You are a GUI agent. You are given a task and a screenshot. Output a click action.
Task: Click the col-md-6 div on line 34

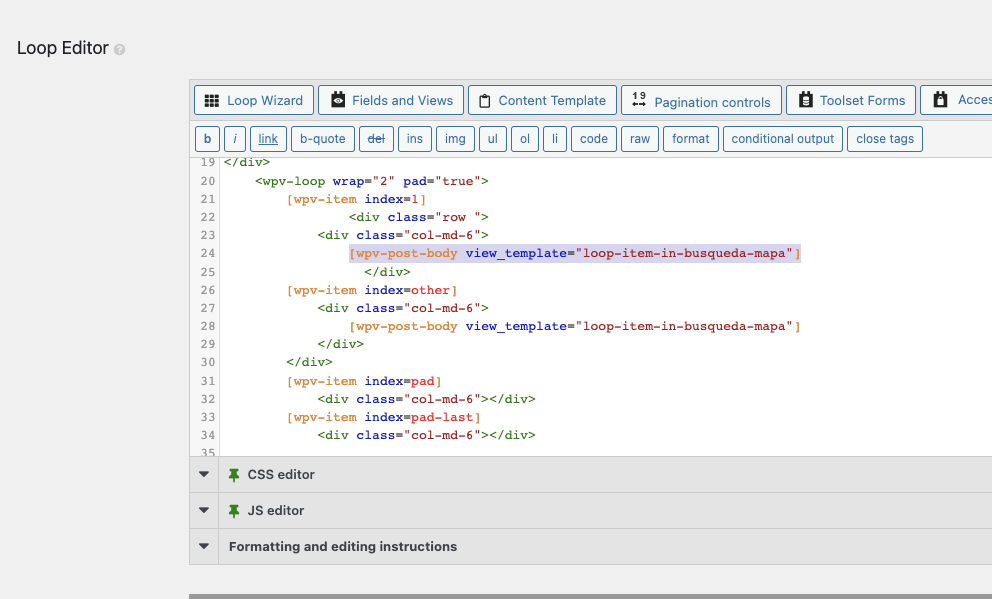click(x=426, y=435)
